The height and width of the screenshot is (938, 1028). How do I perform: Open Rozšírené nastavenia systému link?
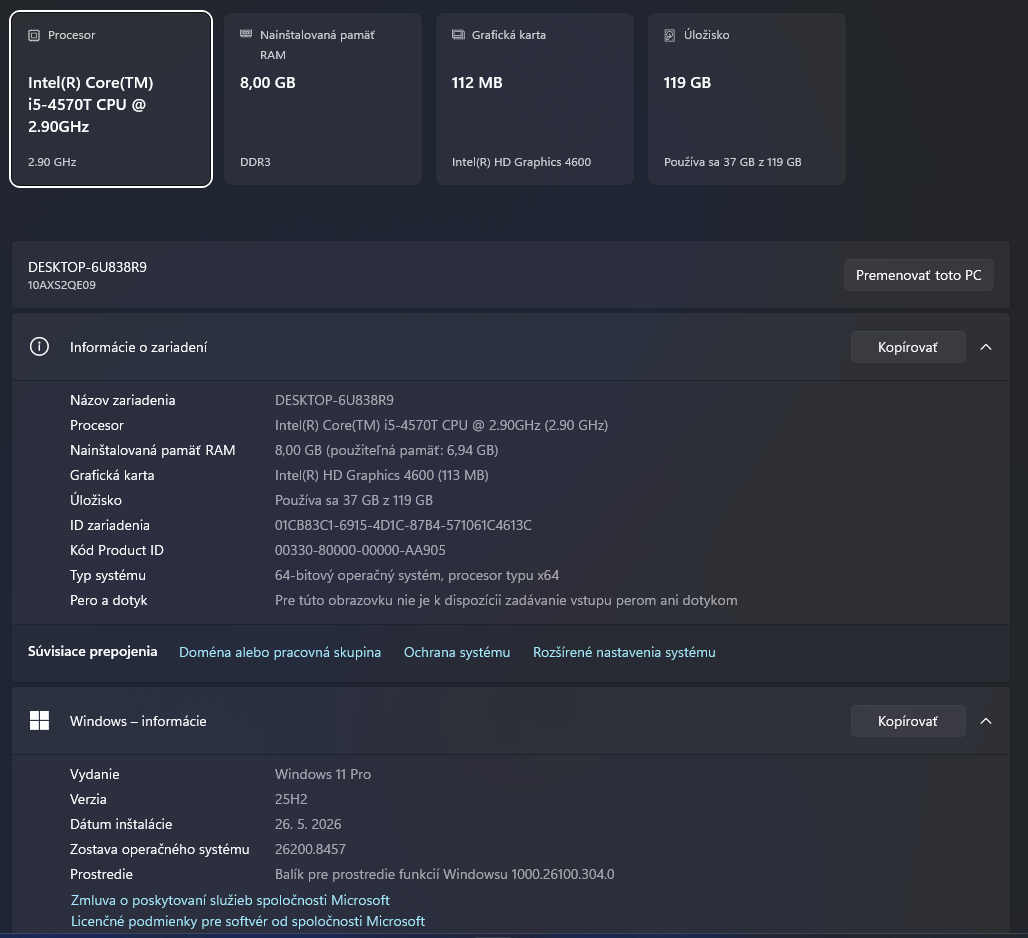[x=624, y=652]
